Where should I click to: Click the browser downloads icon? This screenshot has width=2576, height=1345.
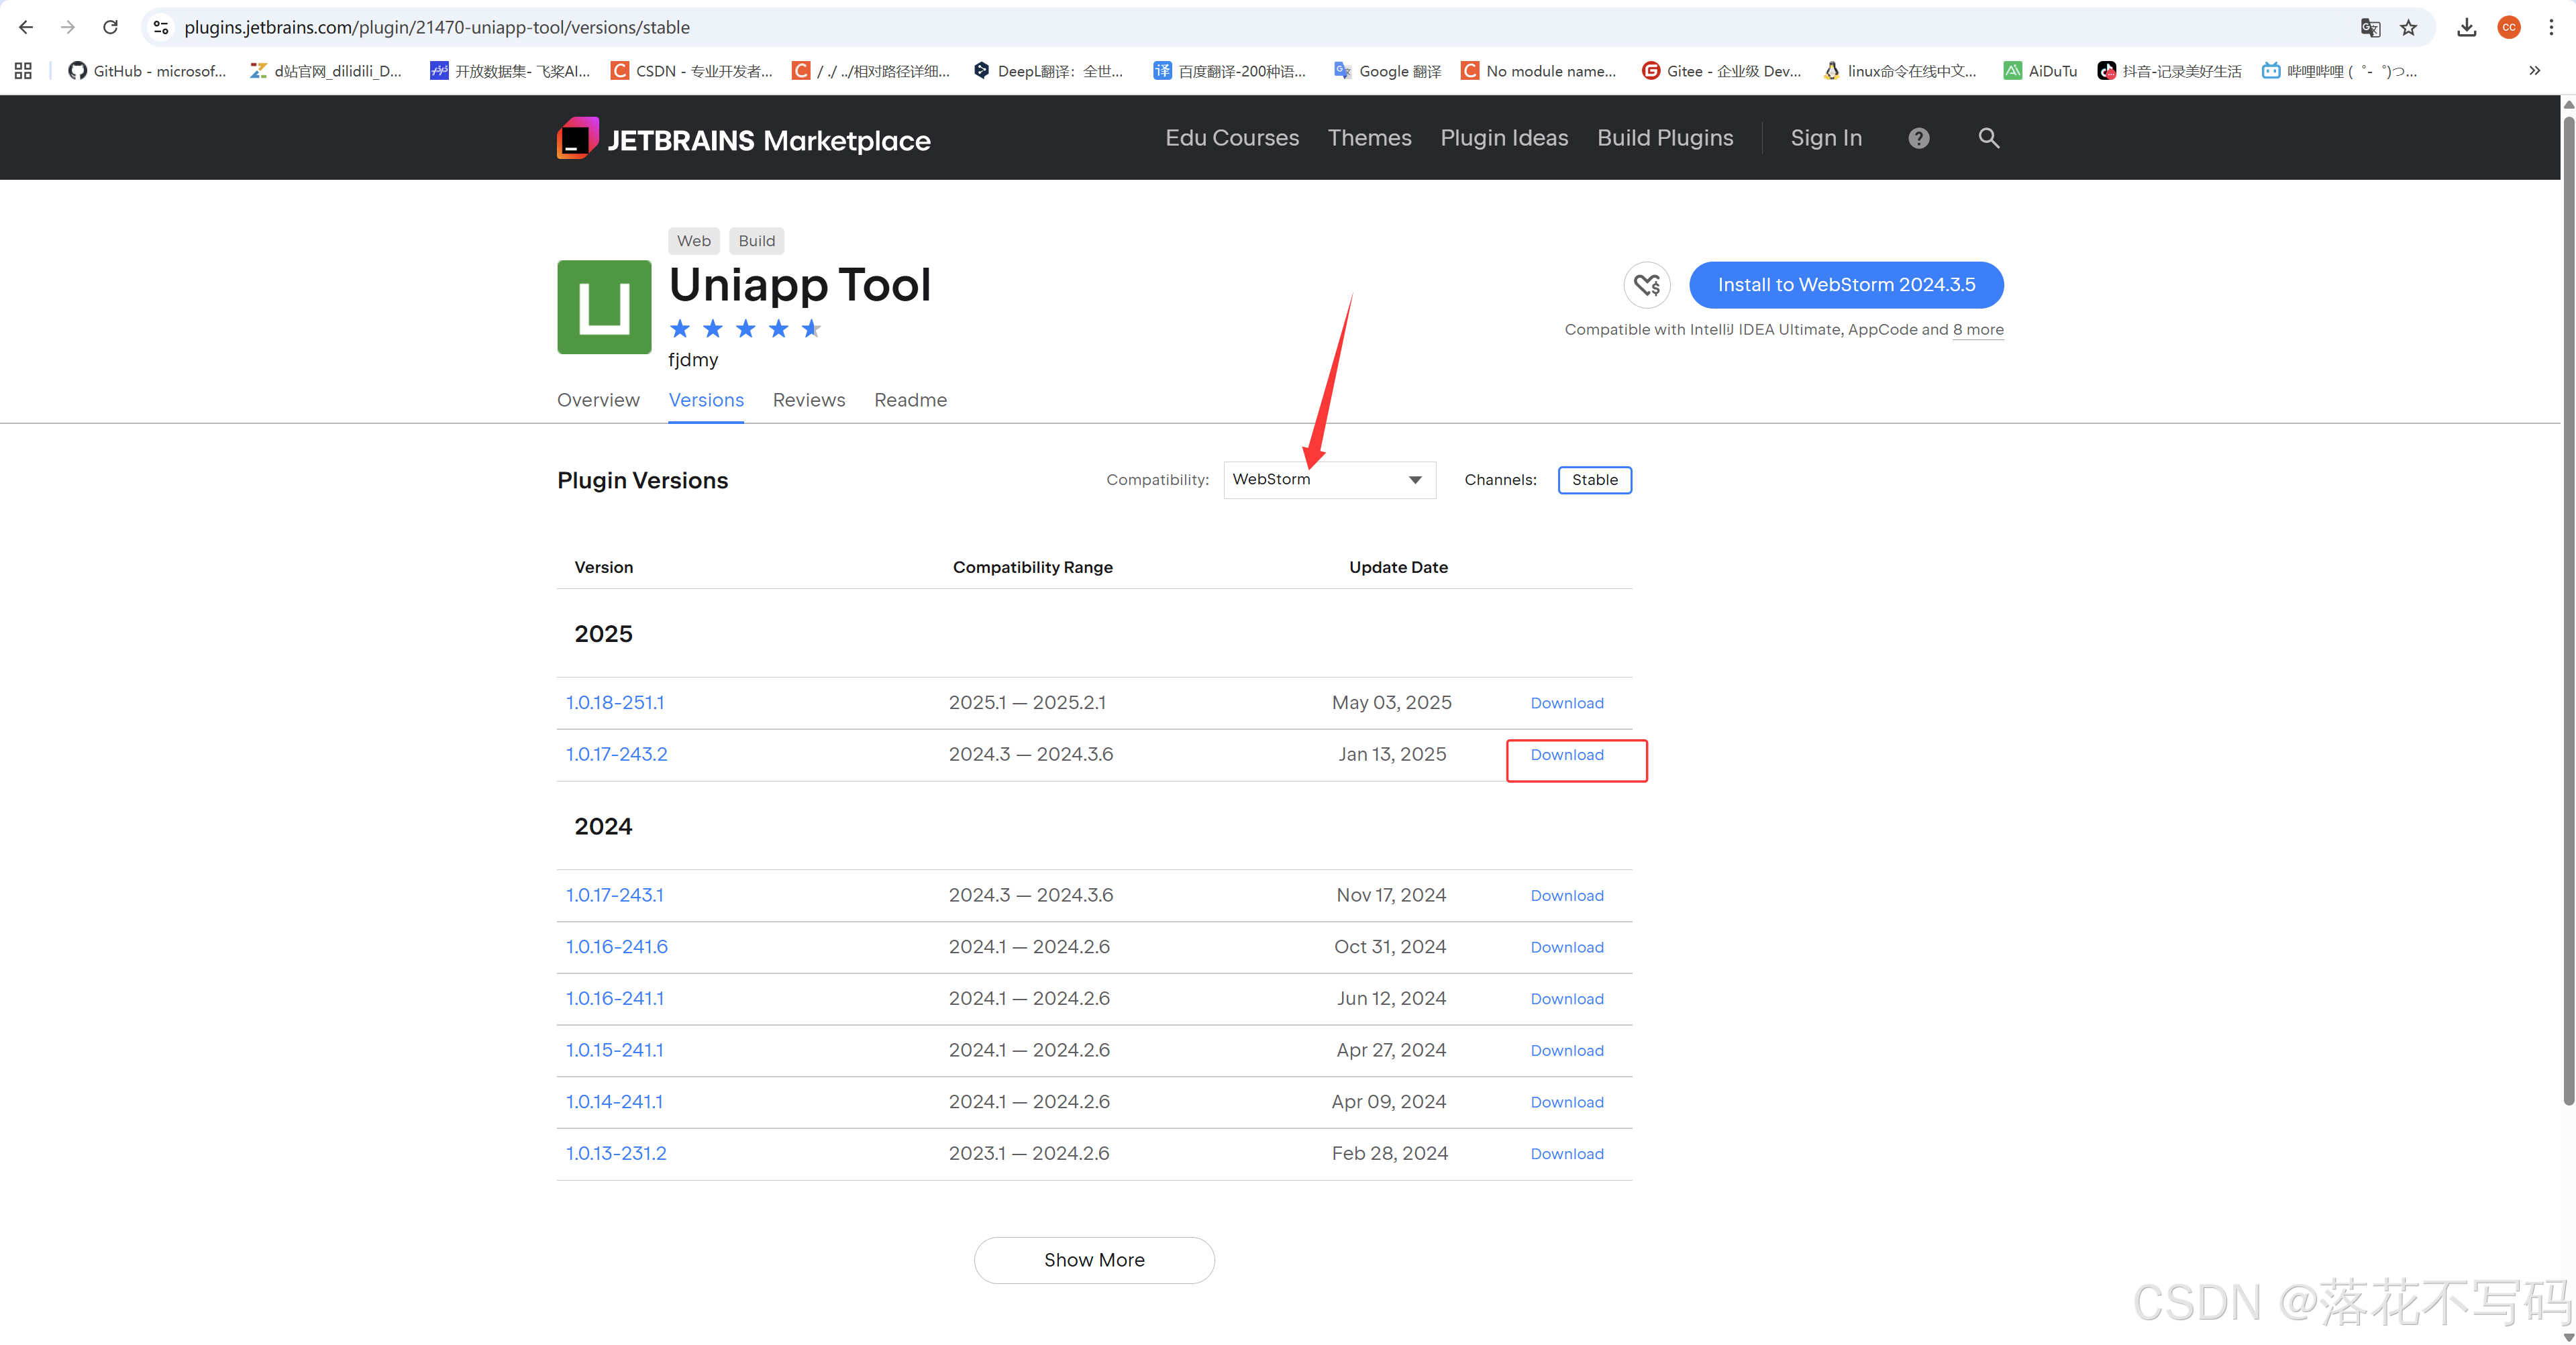[2466, 27]
